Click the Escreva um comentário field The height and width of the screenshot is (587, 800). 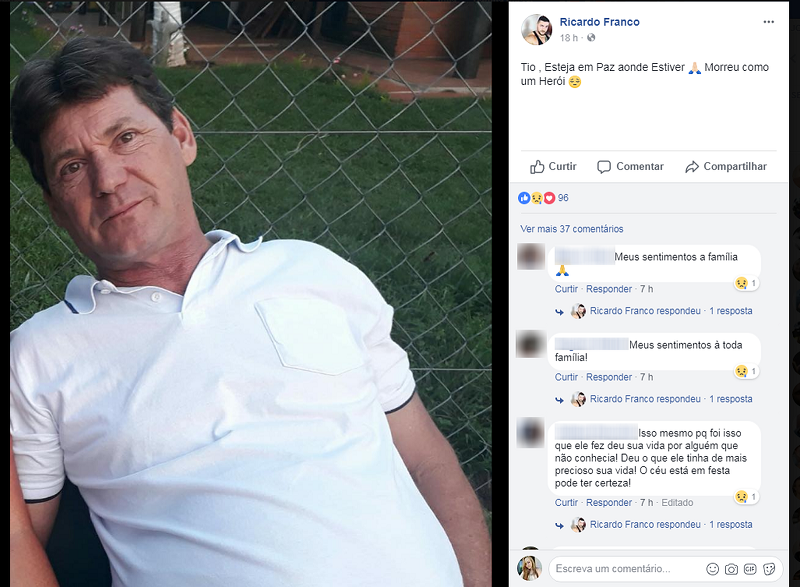tap(627, 569)
